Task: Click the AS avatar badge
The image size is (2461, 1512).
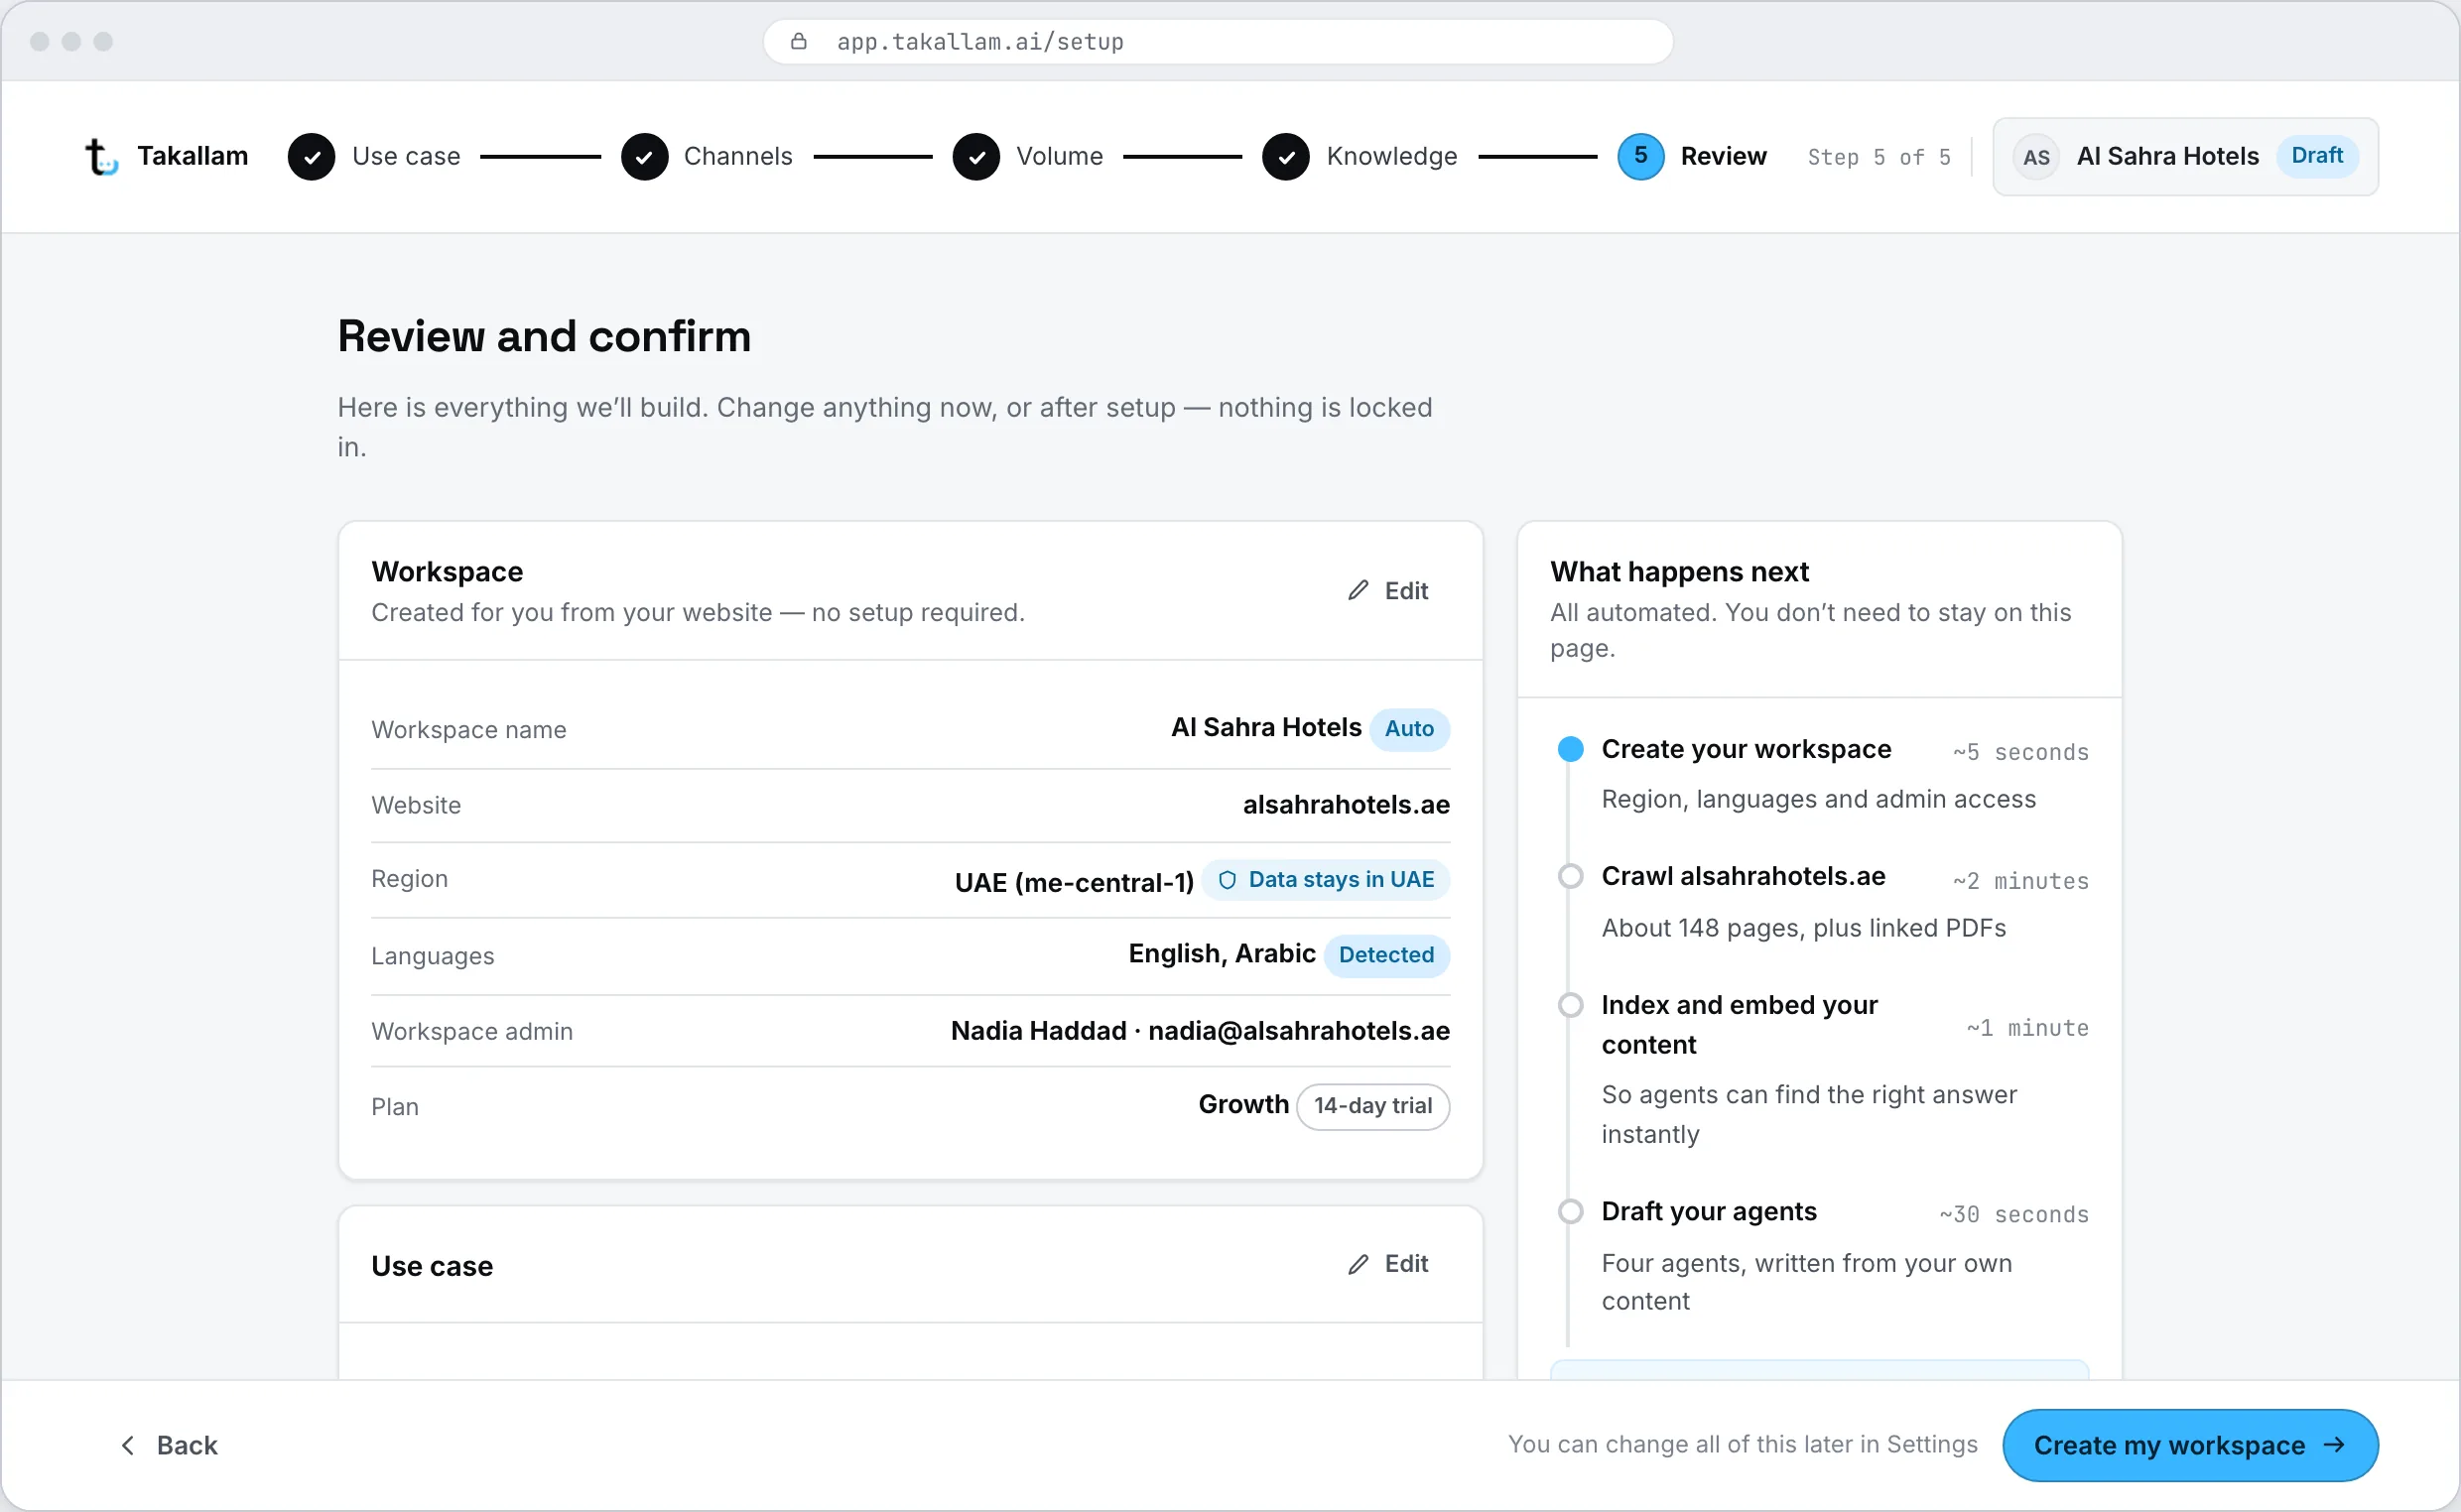Action: pos(2036,157)
